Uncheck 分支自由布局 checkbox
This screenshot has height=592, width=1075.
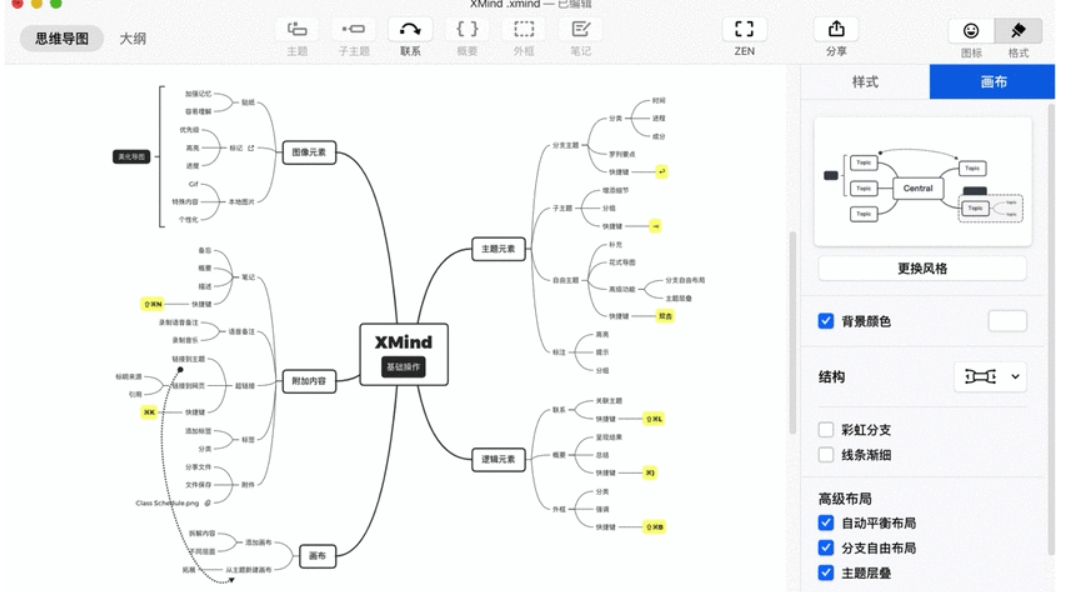pyautogui.click(x=826, y=547)
